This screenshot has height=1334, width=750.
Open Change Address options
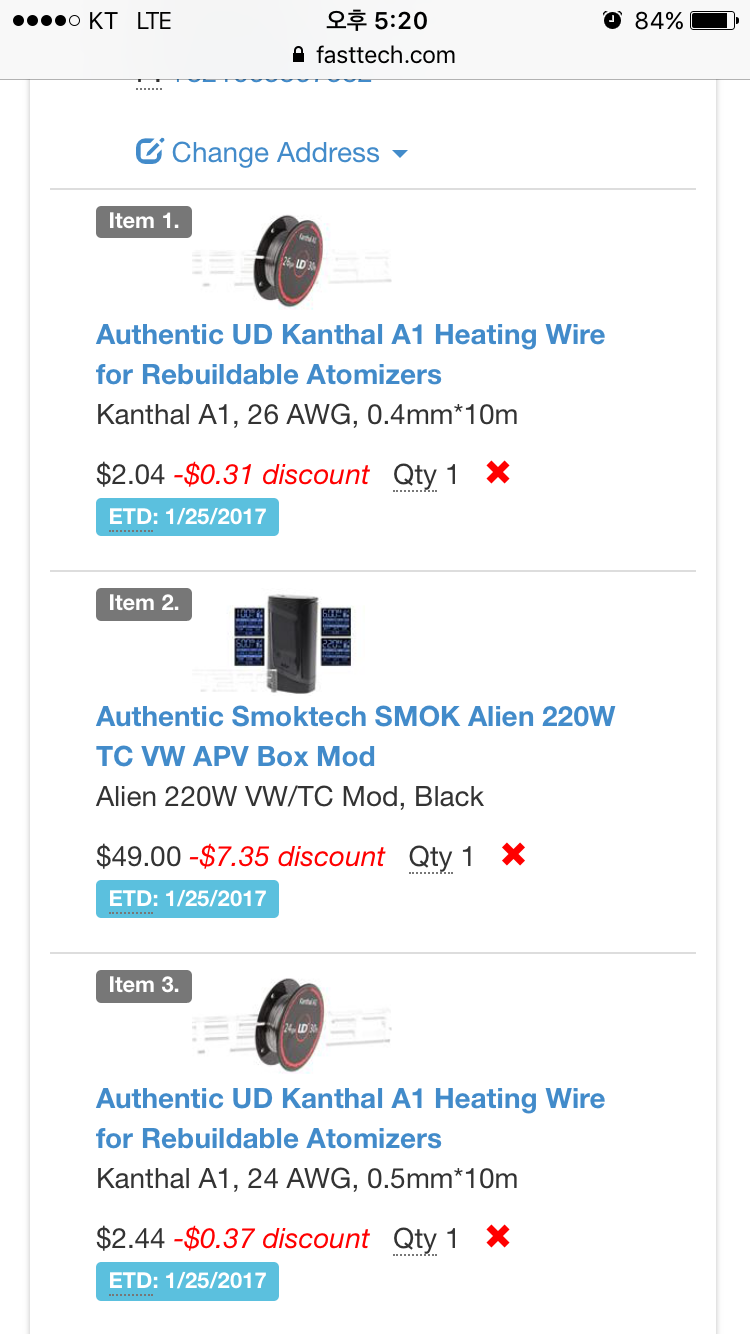[x=275, y=153]
